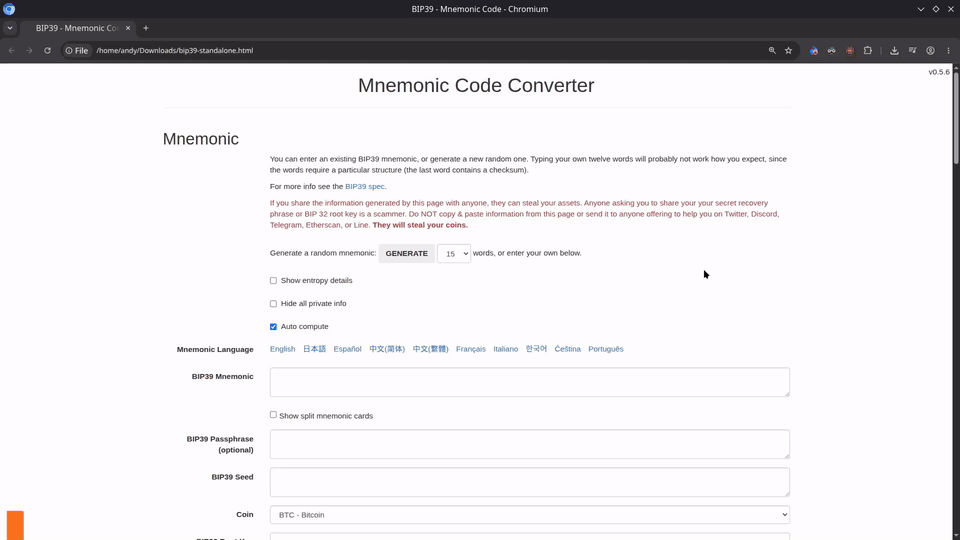Click the File site info chip
This screenshot has width=960, height=540.
(77, 50)
